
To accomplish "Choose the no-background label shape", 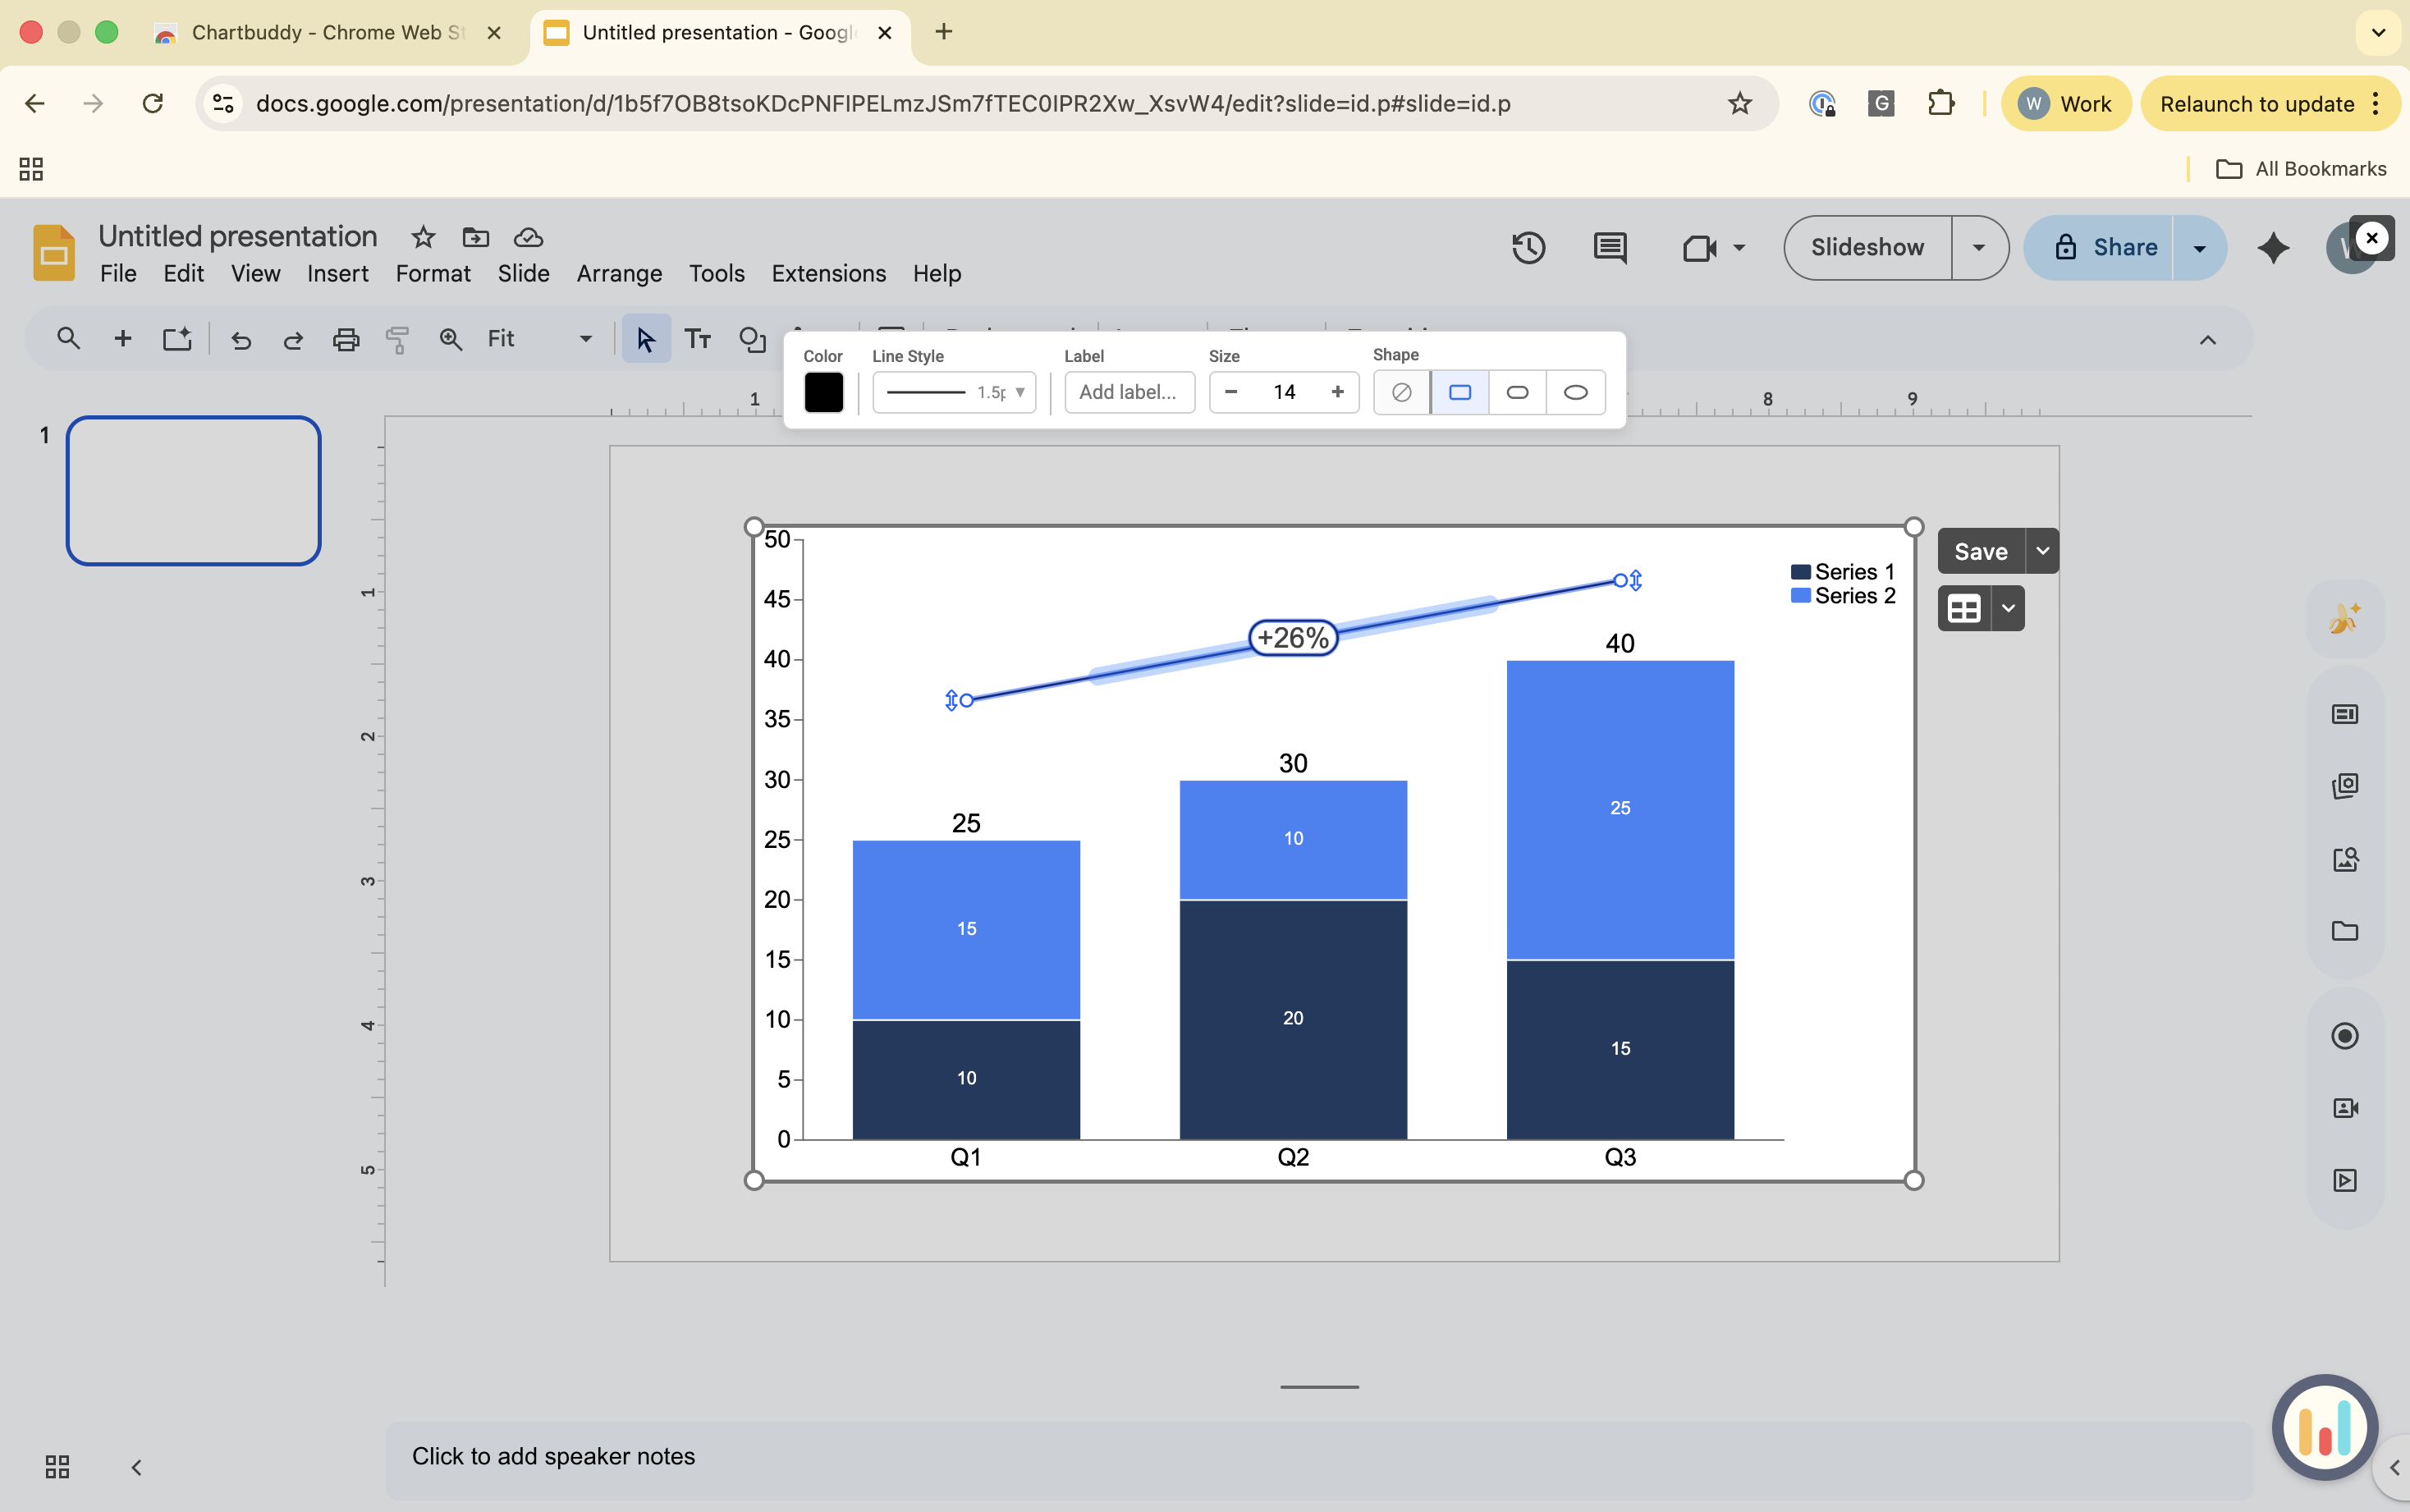I will (1400, 392).
